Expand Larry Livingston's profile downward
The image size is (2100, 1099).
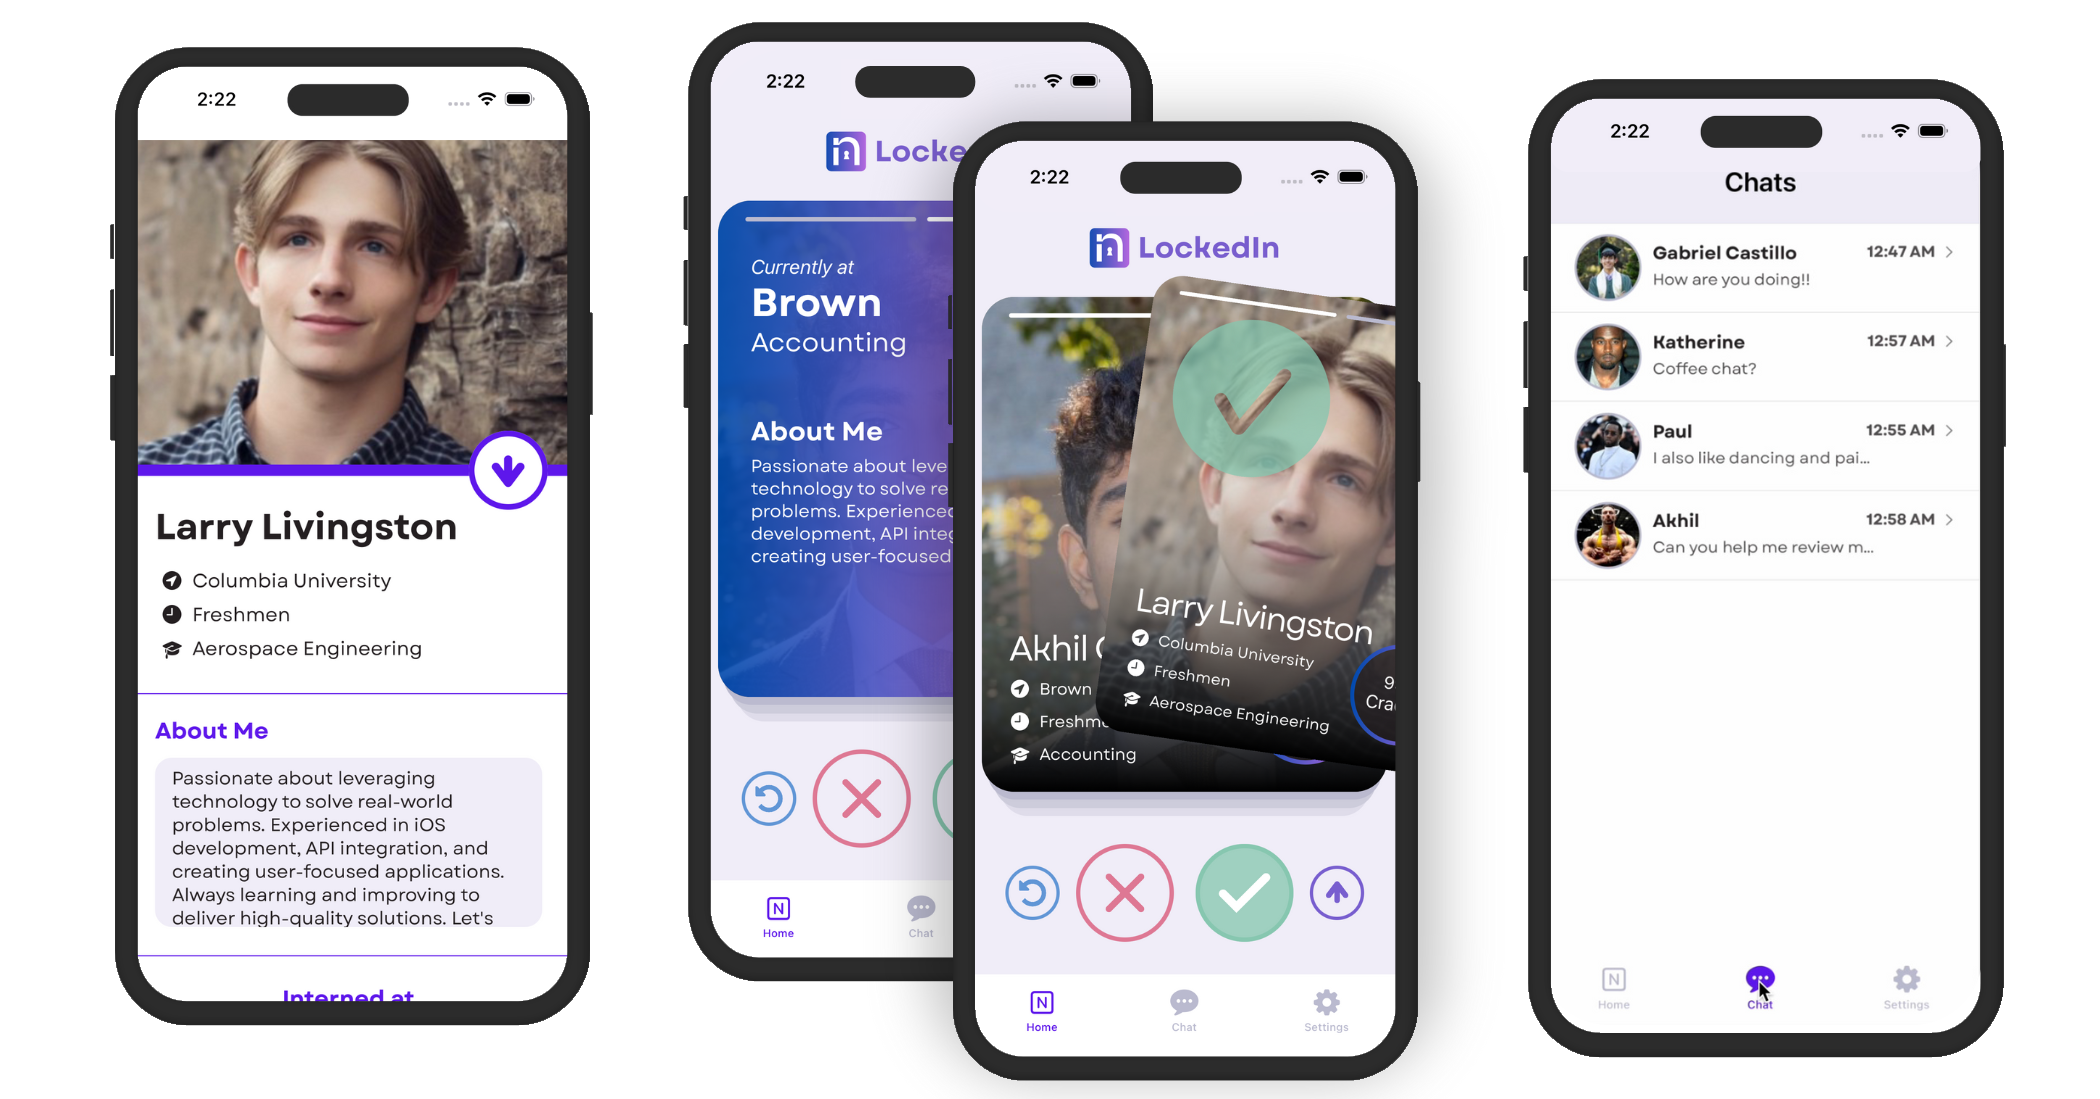pos(508,468)
